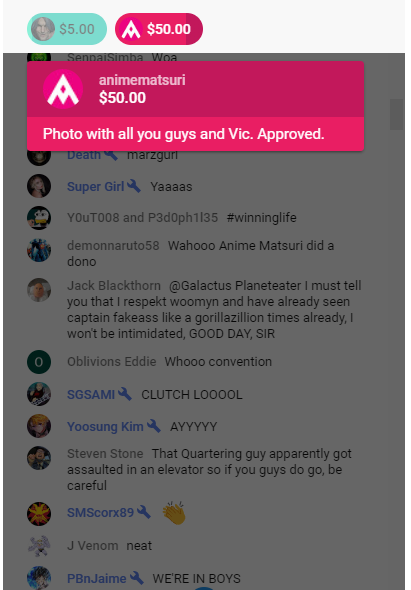The height and width of the screenshot is (590, 411).
Task: Click Yoosung Kim's wrench badge
Action: (154, 426)
